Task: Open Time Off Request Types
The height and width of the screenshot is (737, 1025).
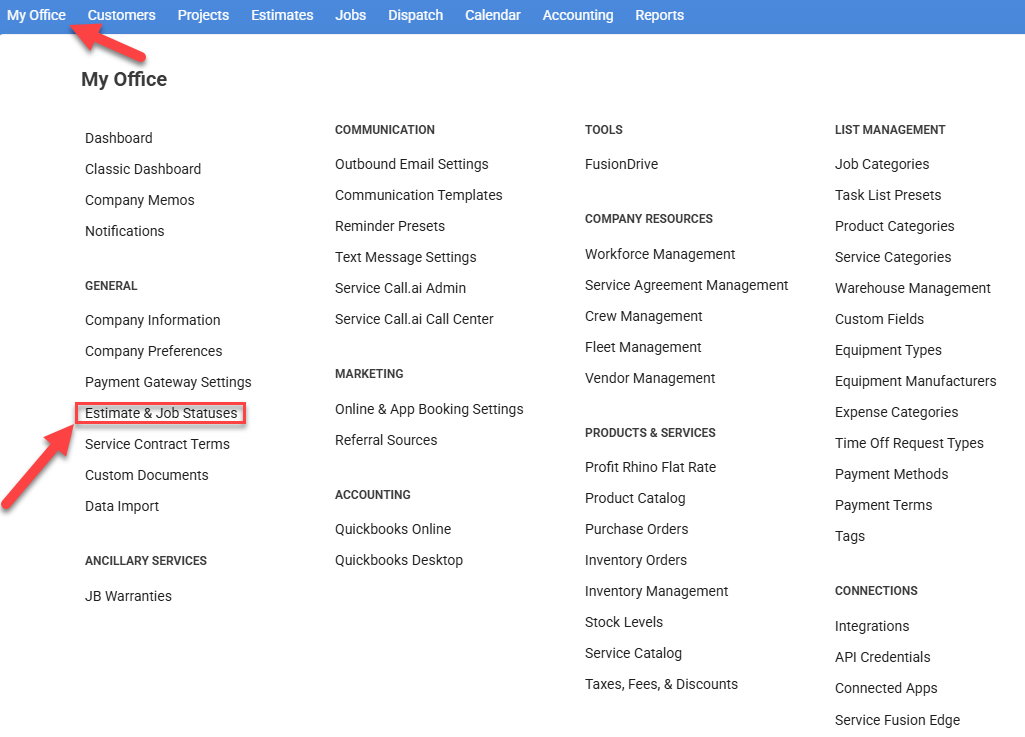Action: tap(909, 443)
